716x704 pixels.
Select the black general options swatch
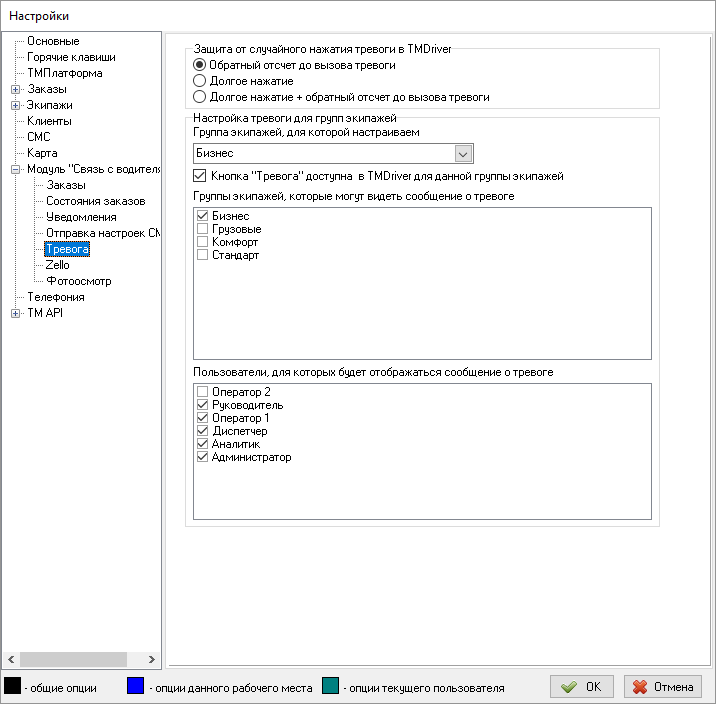click(13, 687)
